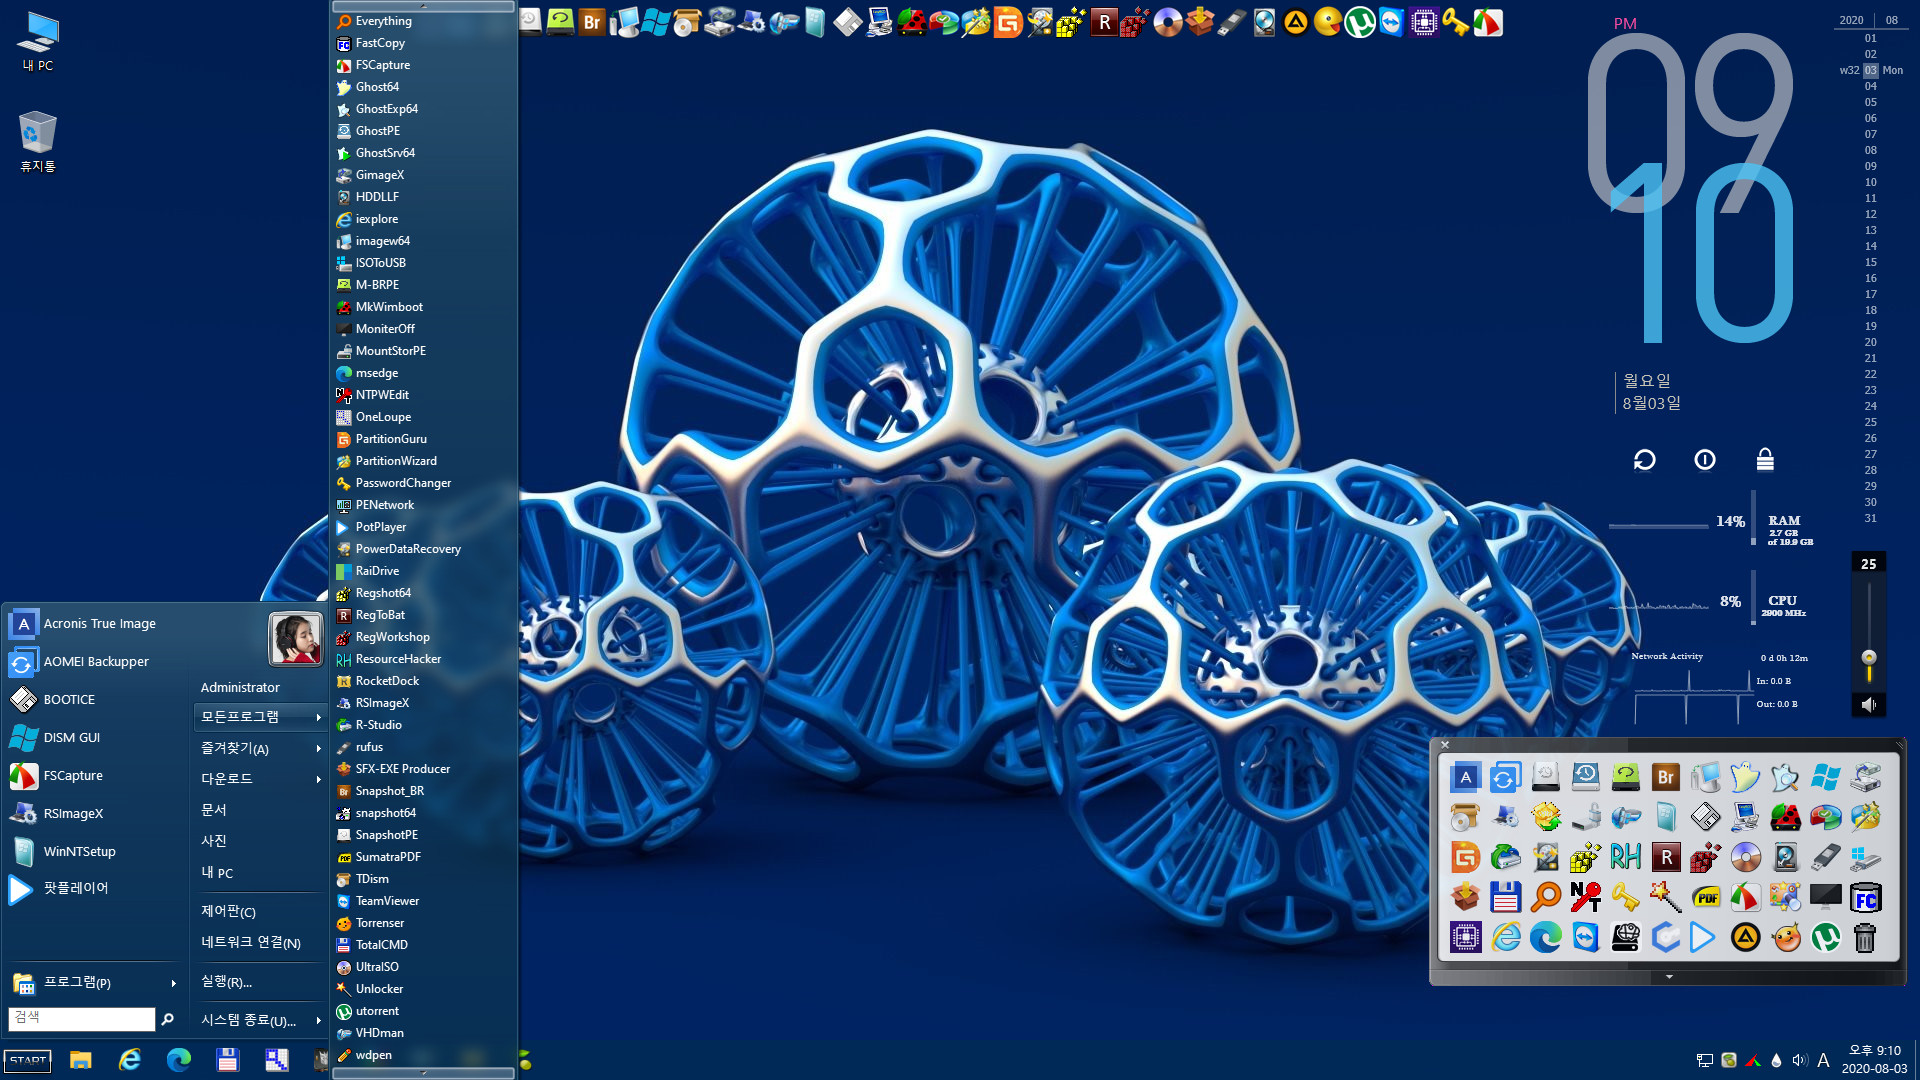Click the programs list top scroll-up arrow
Screen dimensions: 1920x1080
[424, 6]
